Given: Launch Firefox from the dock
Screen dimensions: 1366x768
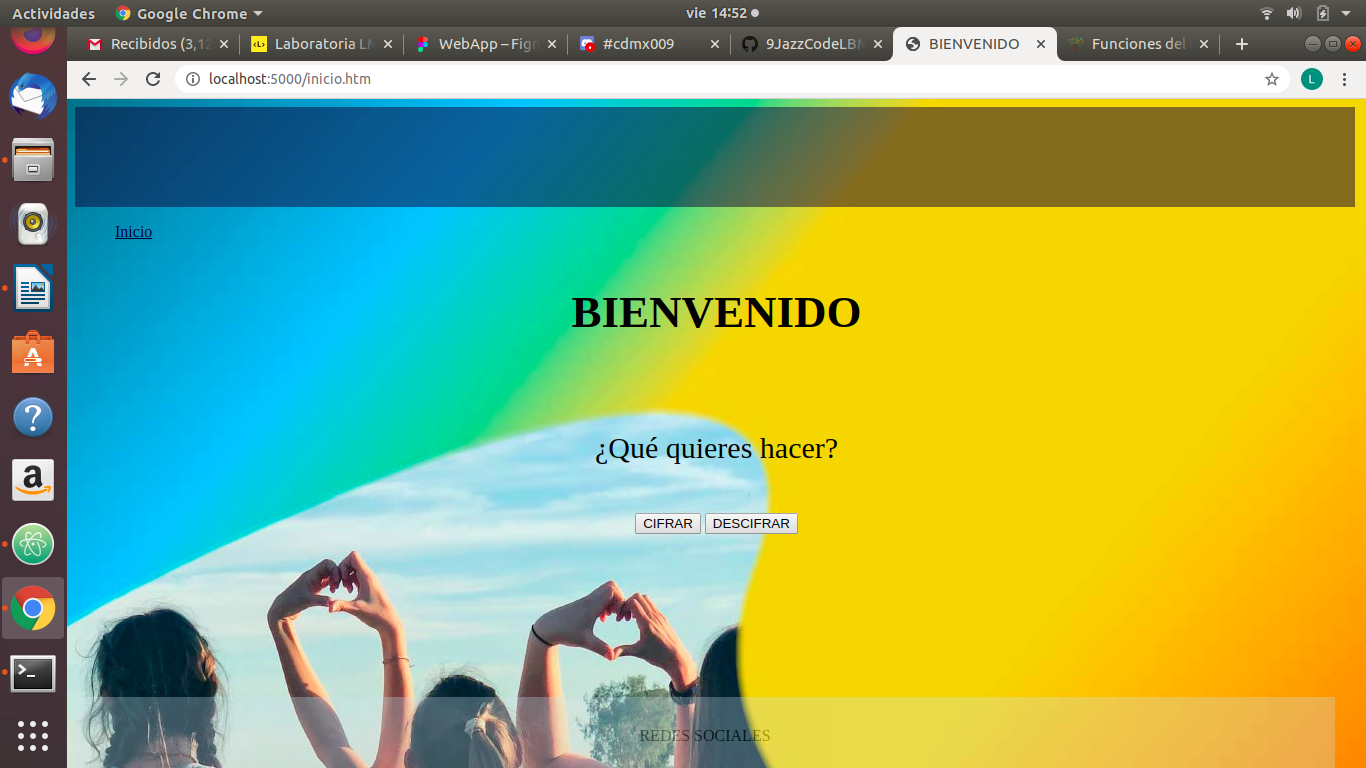Looking at the screenshot, I should click(33, 38).
